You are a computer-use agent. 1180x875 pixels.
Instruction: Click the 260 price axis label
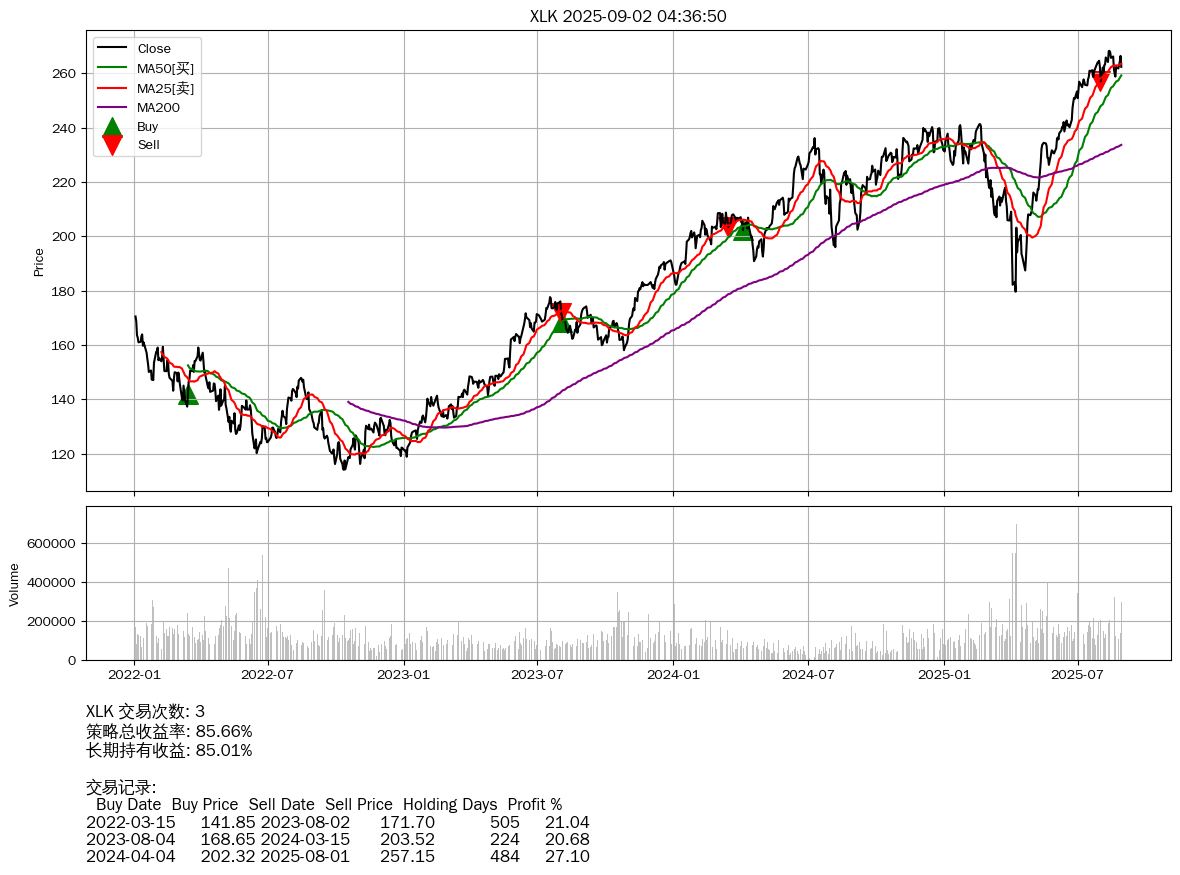(x=64, y=74)
